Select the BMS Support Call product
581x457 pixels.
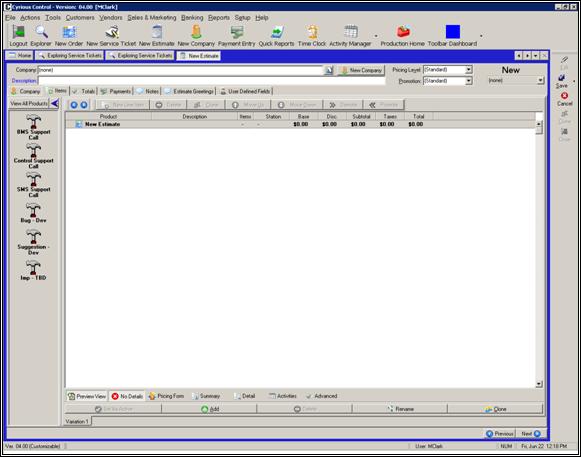pos(33,127)
